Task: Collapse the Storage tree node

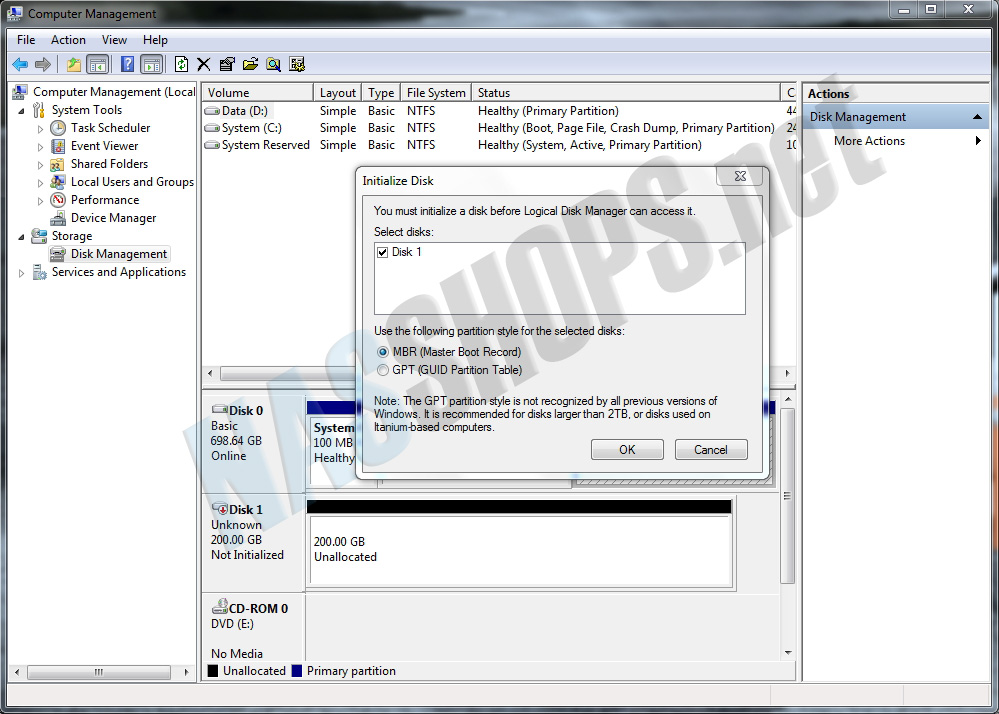Action: coord(22,237)
